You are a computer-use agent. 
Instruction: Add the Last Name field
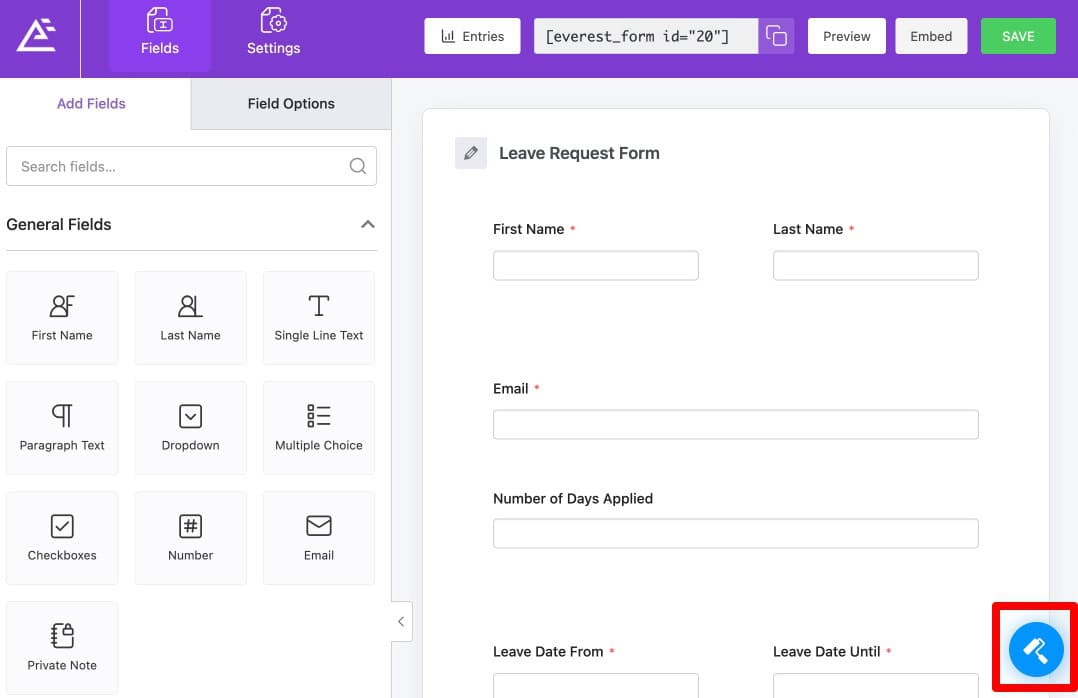coord(190,318)
